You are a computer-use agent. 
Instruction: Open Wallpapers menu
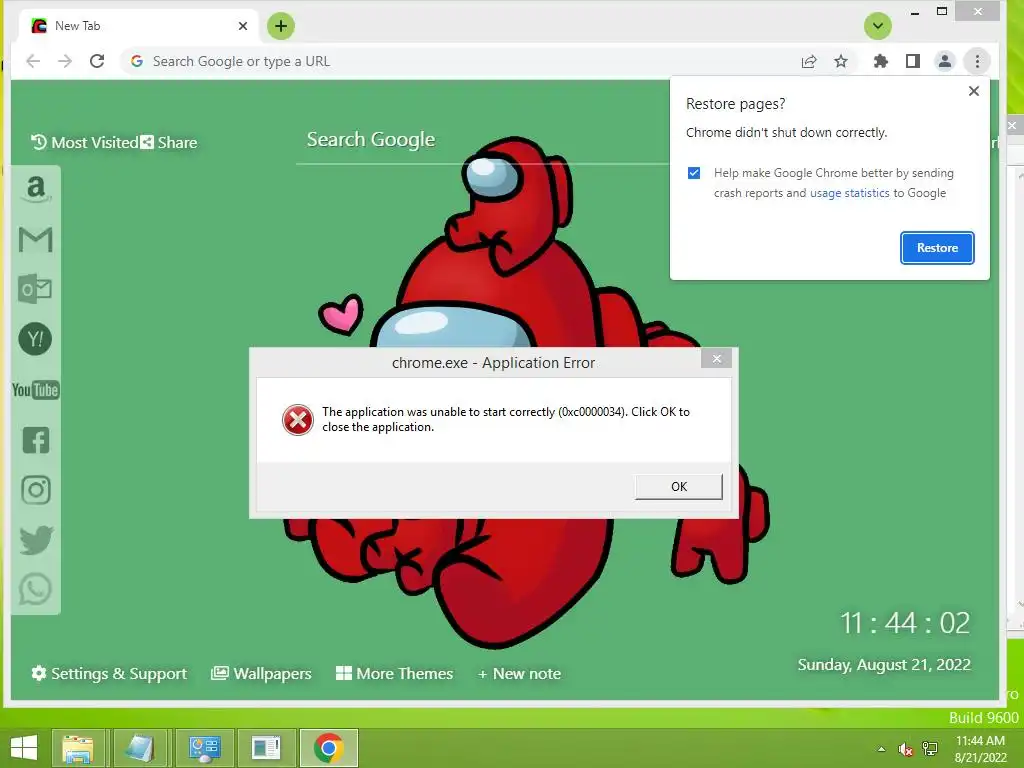[261, 673]
